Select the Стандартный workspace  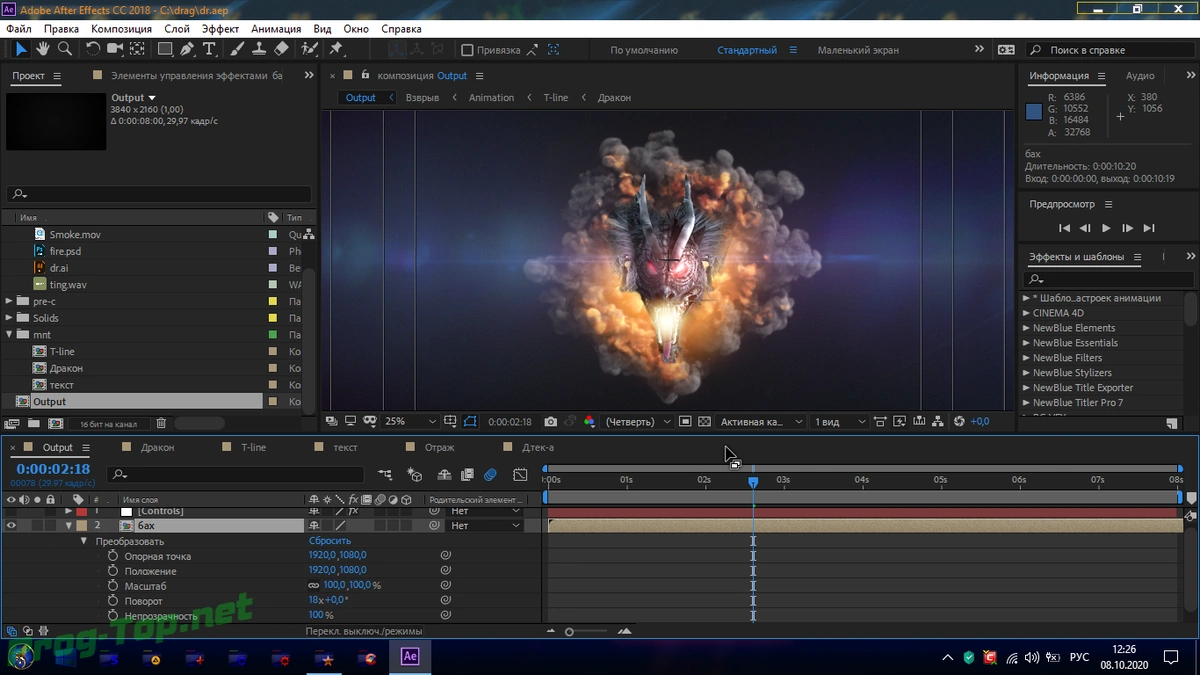tap(747, 50)
